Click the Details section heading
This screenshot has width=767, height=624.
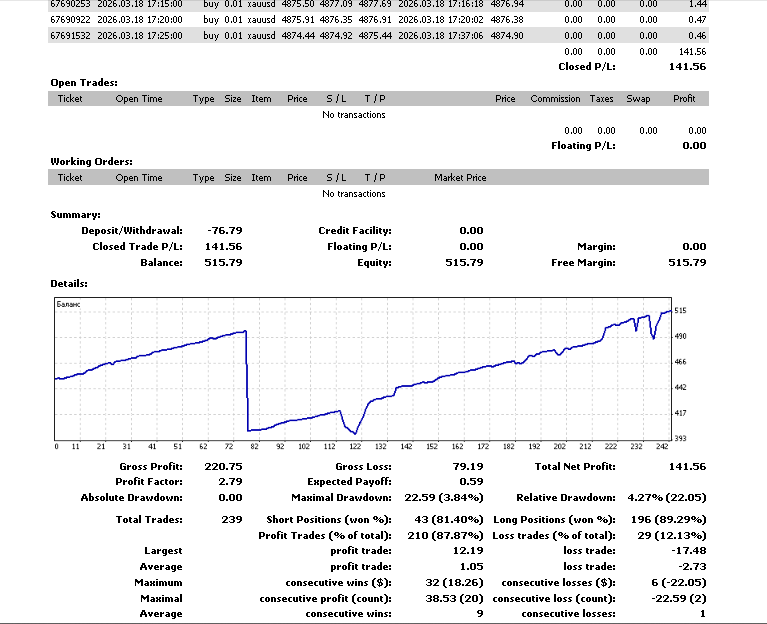[x=69, y=284]
